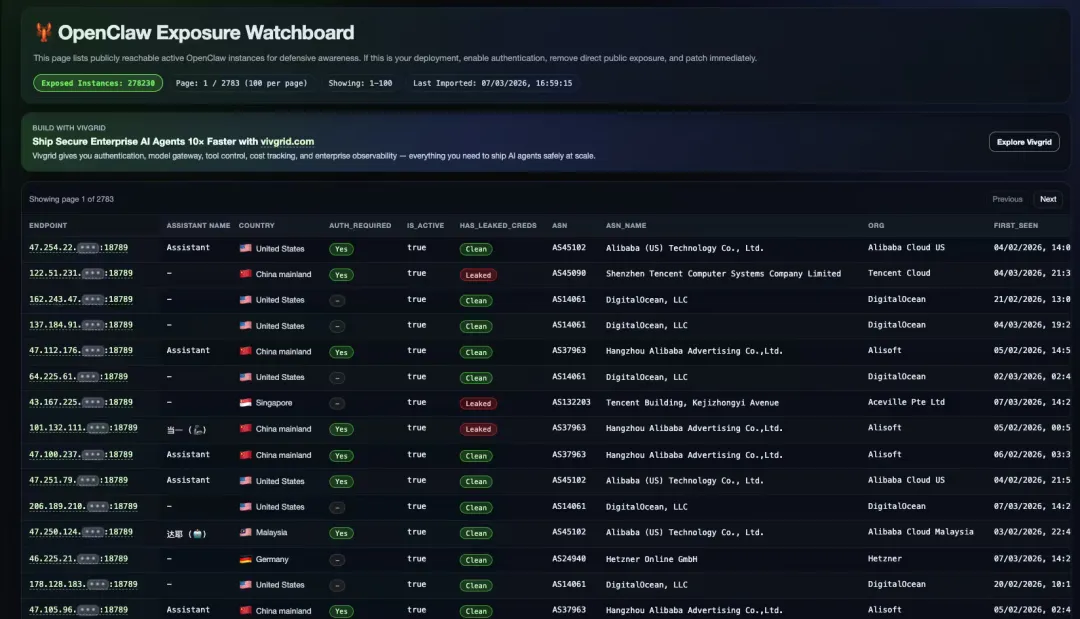This screenshot has height=619, width=1080.
Task: Click the Leaked badge in the Shenzhen Tencent row
Action: (478, 275)
